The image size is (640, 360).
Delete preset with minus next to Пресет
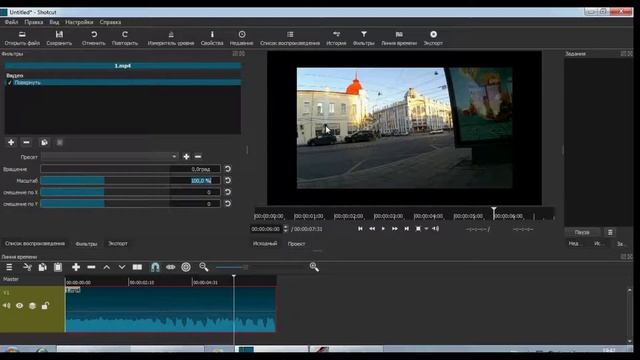tap(198, 156)
